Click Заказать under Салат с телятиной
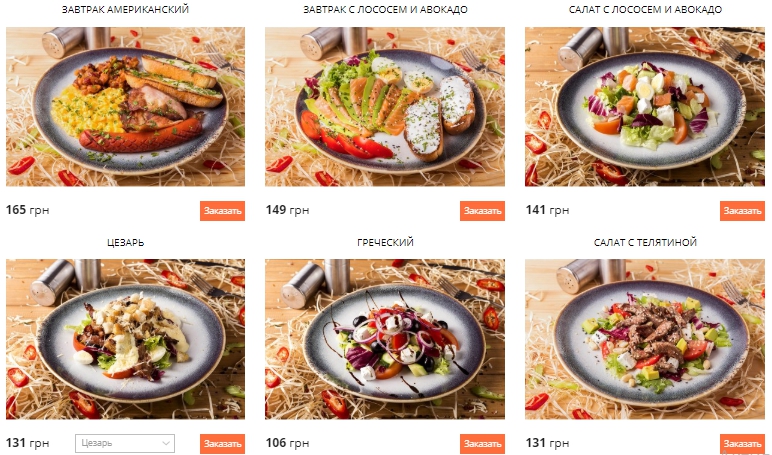This screenshot has width=772, height=455. click(742, 443)
